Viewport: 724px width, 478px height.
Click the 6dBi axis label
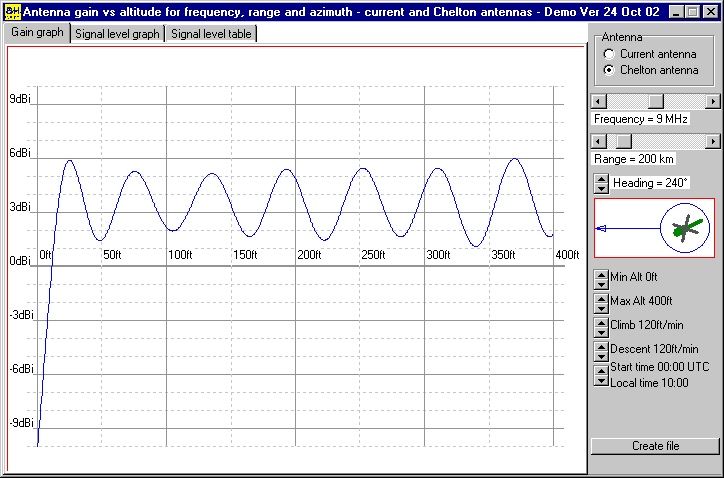tap(20, 153)
